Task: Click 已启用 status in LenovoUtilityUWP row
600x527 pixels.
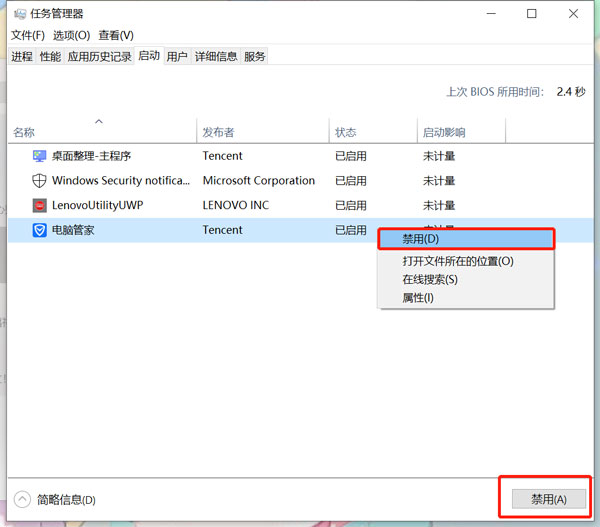Action: [x=351, y=205]
